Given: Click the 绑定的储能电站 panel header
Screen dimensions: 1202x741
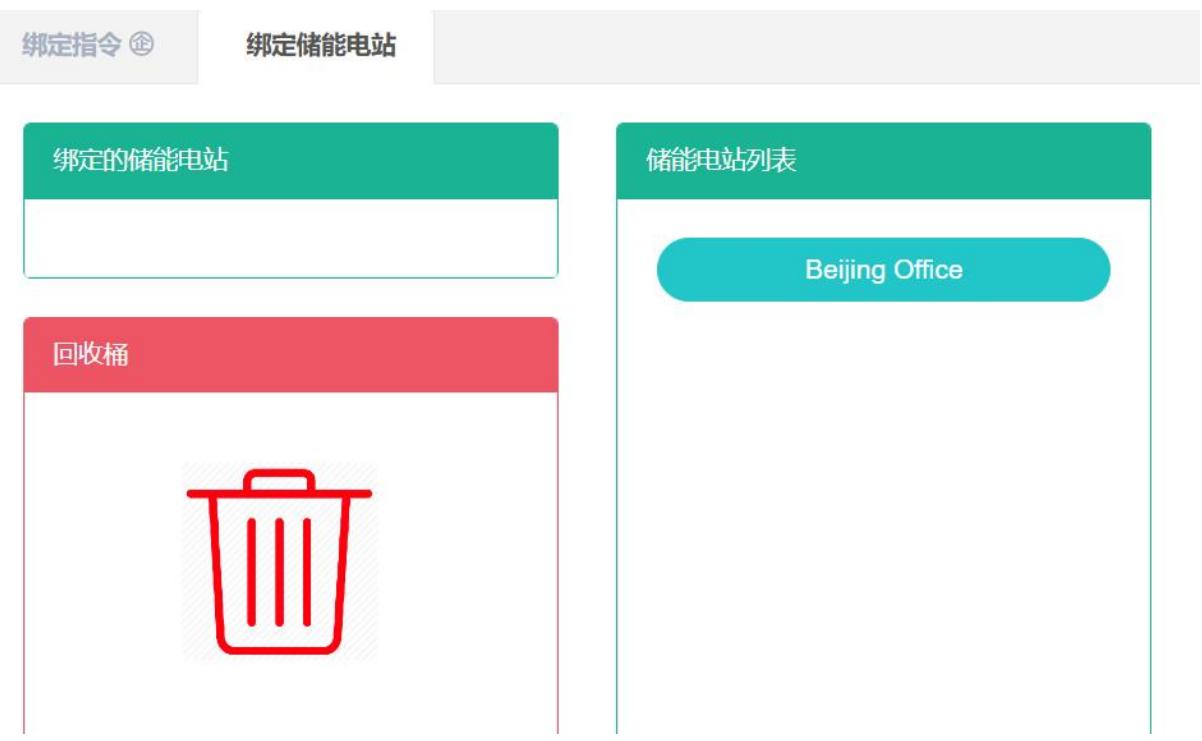Looking at the screenshot, I should 290,161.
